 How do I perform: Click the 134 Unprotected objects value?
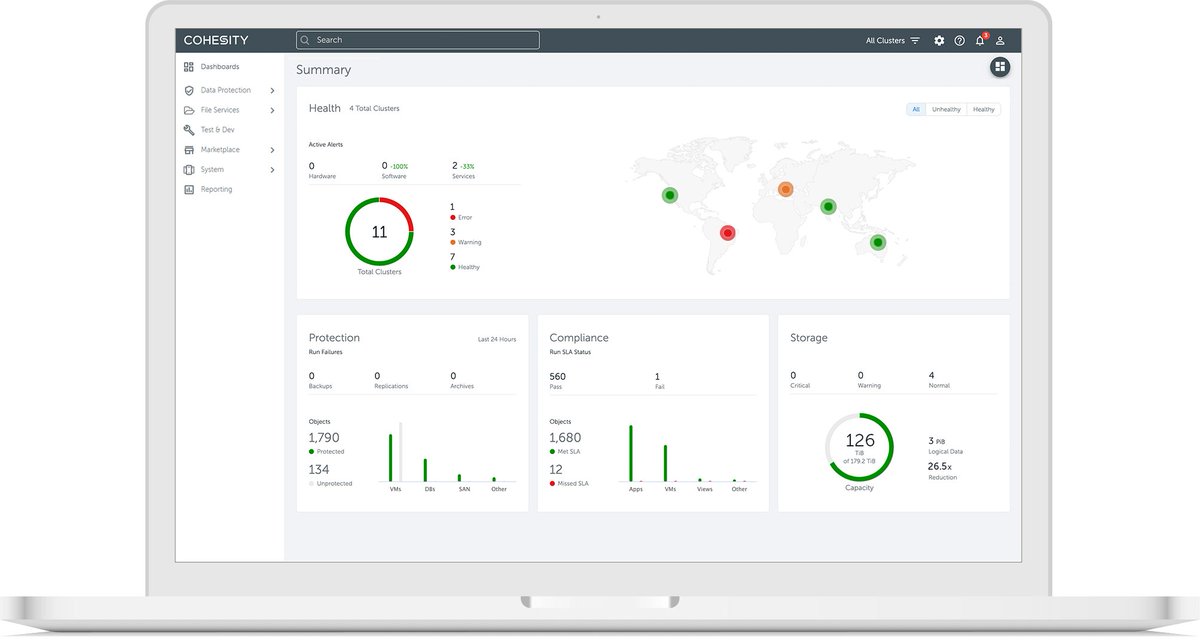319,469
